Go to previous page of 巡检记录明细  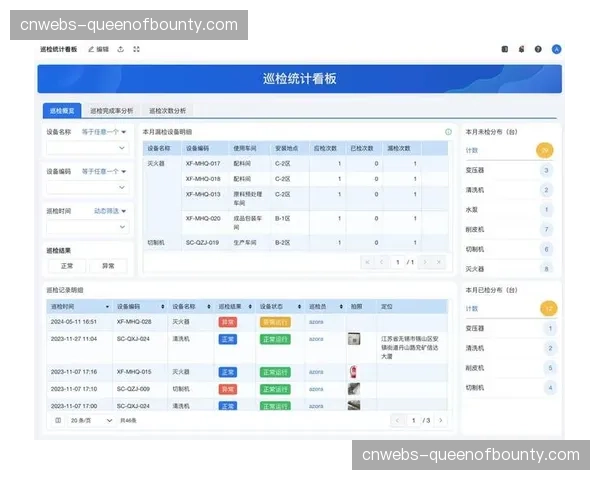[397, 420]
